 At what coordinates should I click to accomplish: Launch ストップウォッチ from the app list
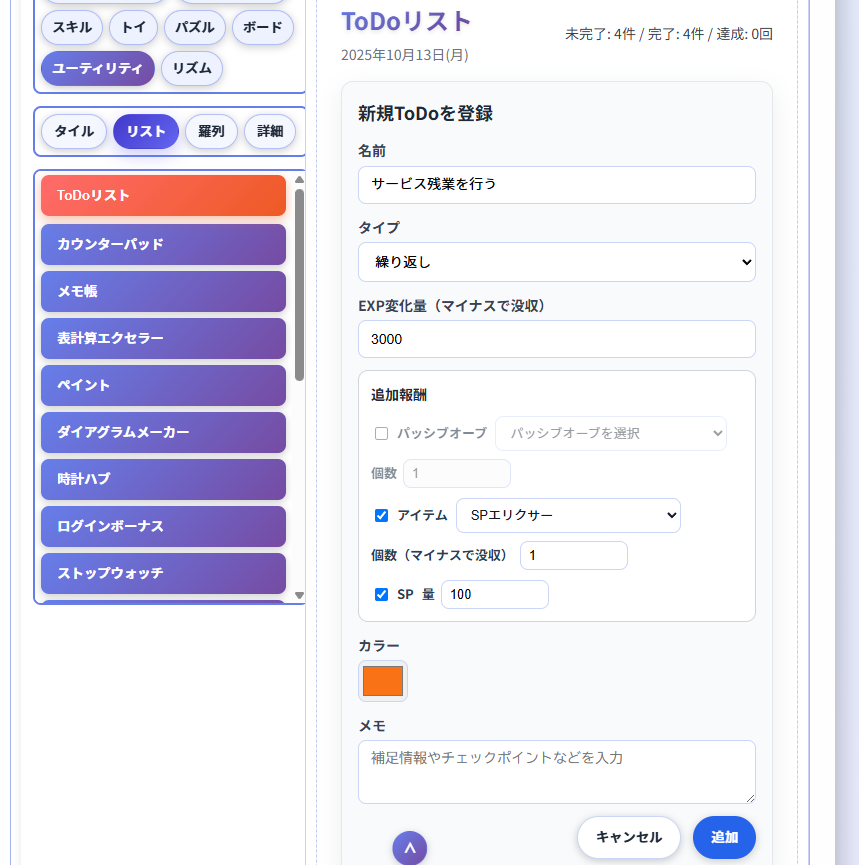pos(163,573)
